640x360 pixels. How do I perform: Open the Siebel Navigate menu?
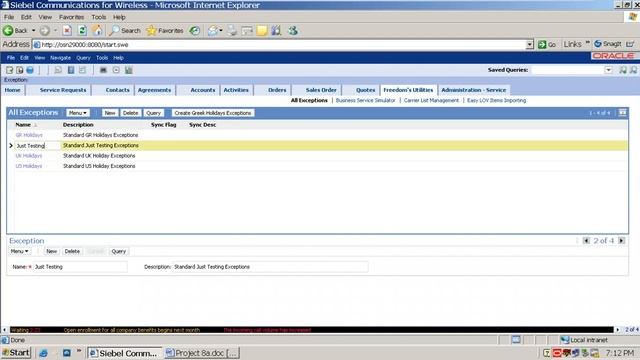(60, 58)
